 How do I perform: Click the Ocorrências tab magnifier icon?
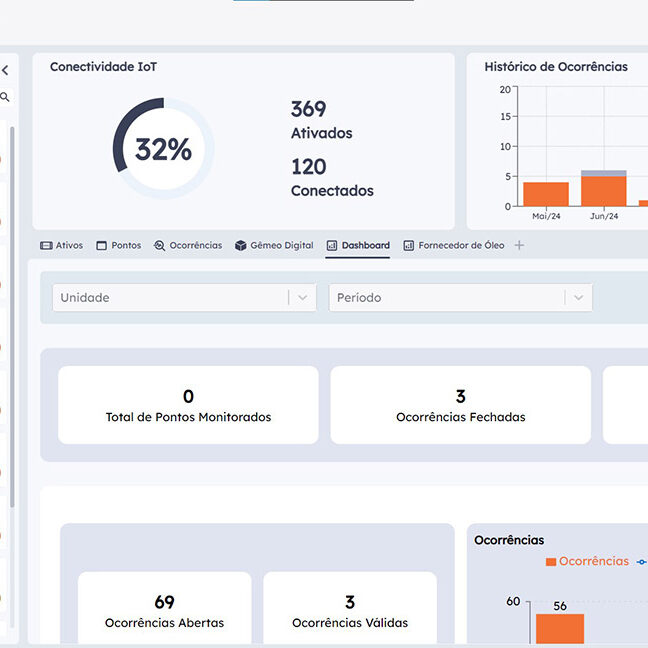(160, 245)
